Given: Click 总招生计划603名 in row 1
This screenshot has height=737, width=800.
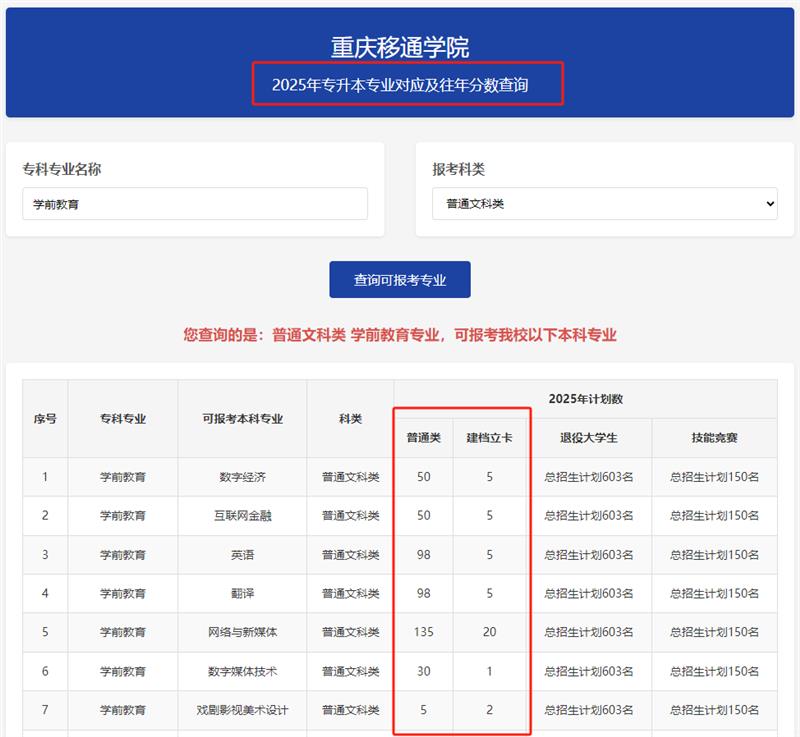Looking at the screenshot, I should (x=589, y=477).
